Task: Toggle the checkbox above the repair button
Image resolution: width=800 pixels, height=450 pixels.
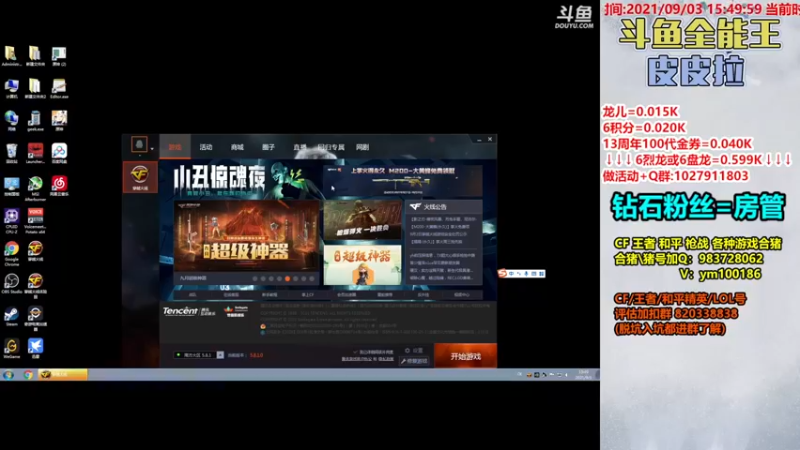Action: pos(356,352)
